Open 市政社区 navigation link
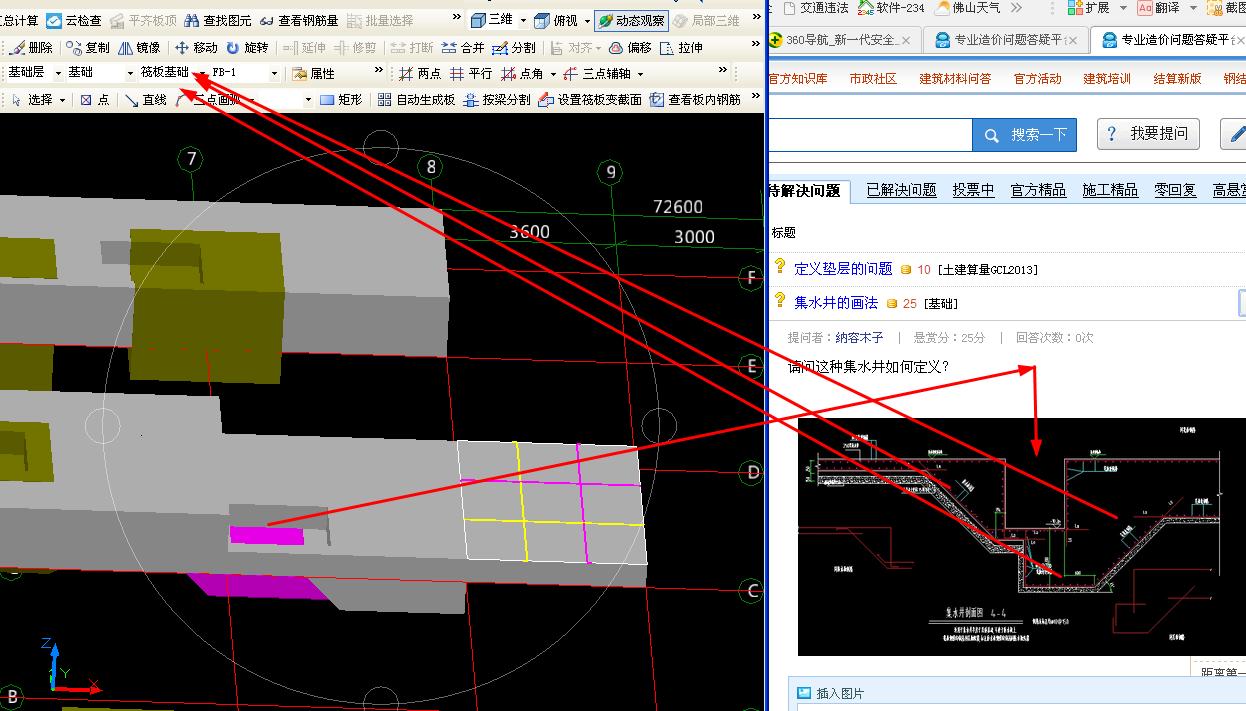Image resolution: width=1246 pixels, height=711 pixels. click(x=873, y=78)
